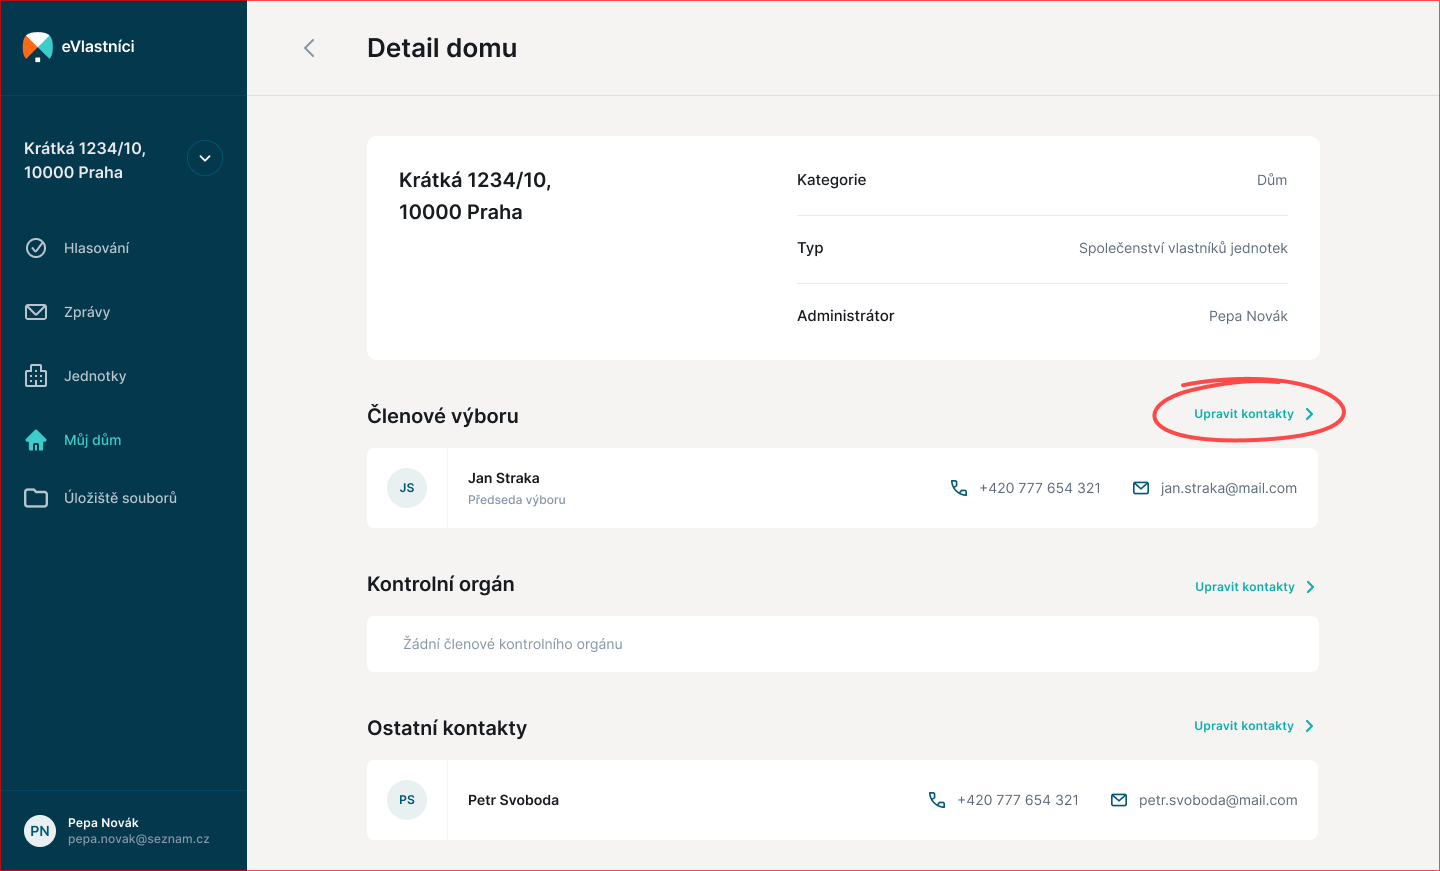
Task: Click the Zprávy envelope icon
Action: point(36,312)
